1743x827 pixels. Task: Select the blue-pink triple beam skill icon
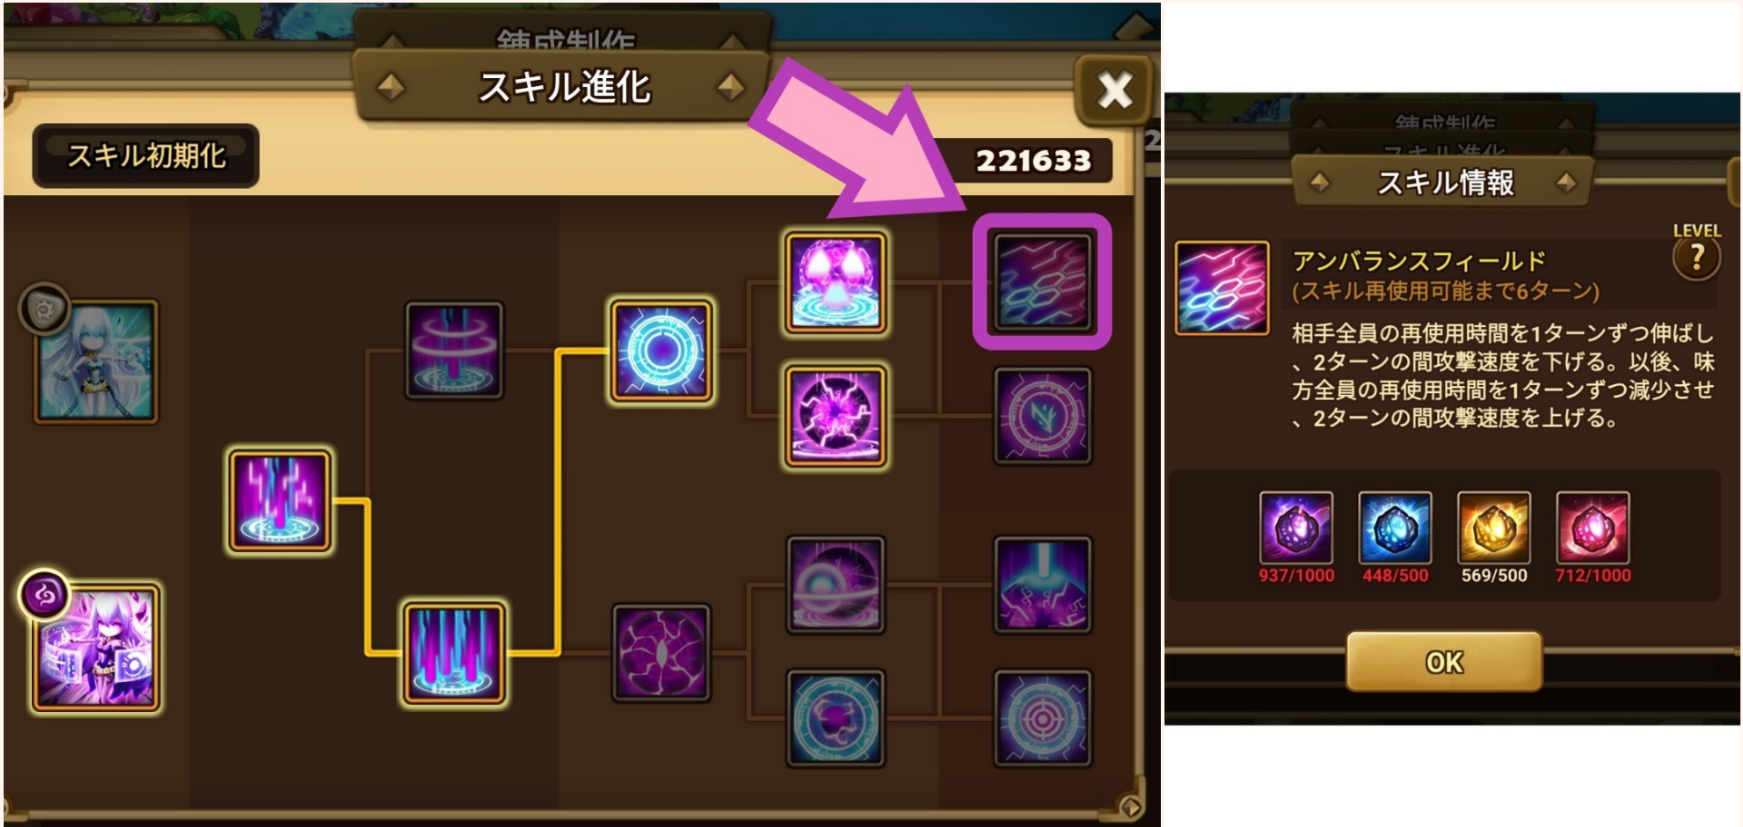(x=453, y=652)
